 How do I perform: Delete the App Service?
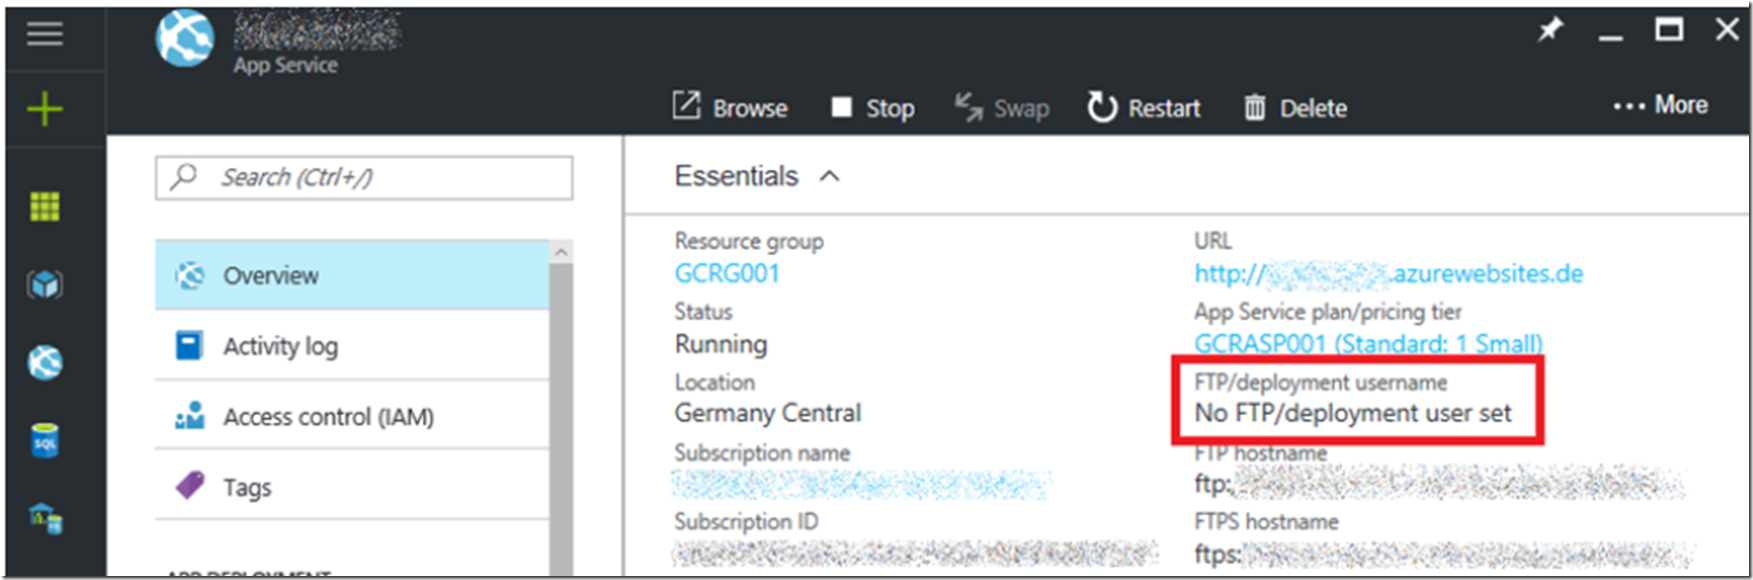[x=1295, y=107]
